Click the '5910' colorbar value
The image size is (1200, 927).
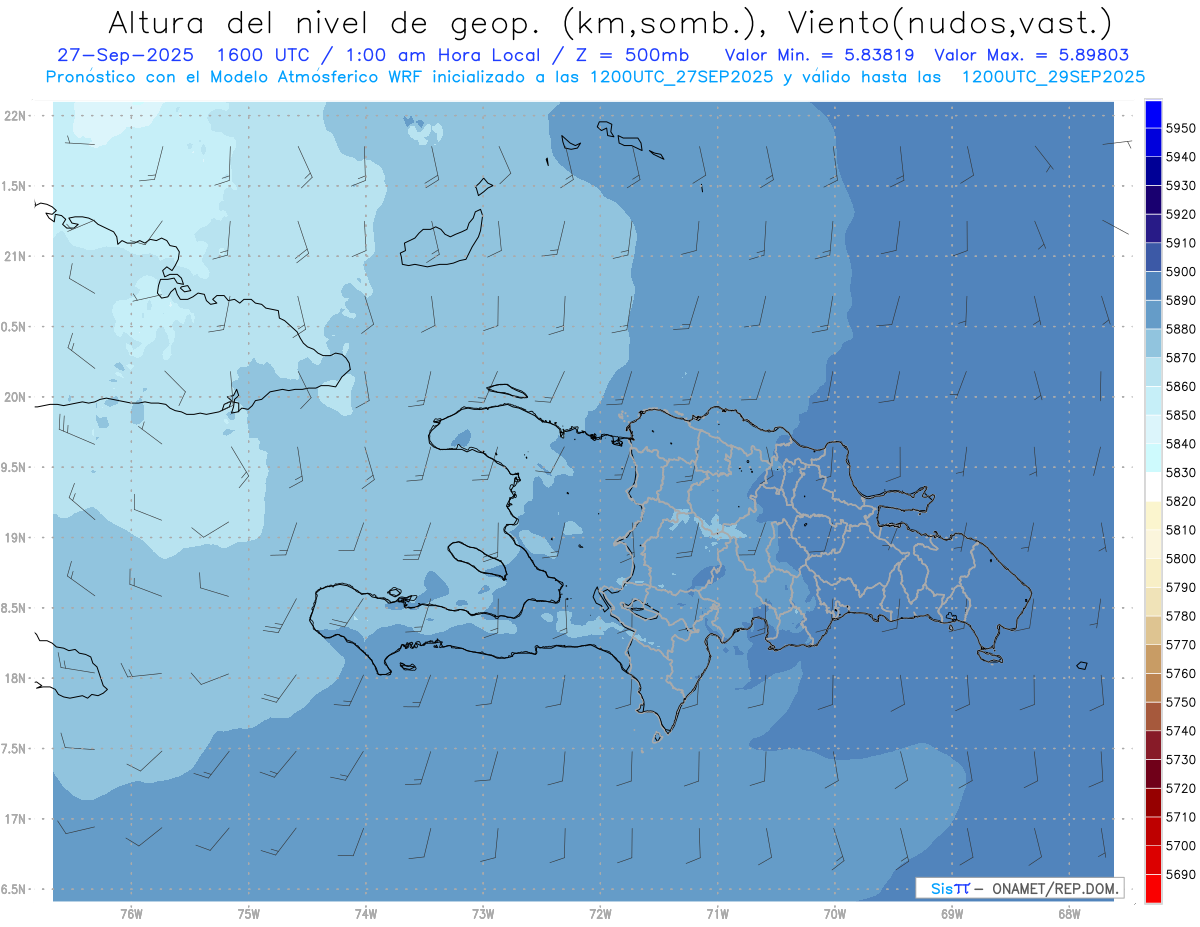(1181, 243)
